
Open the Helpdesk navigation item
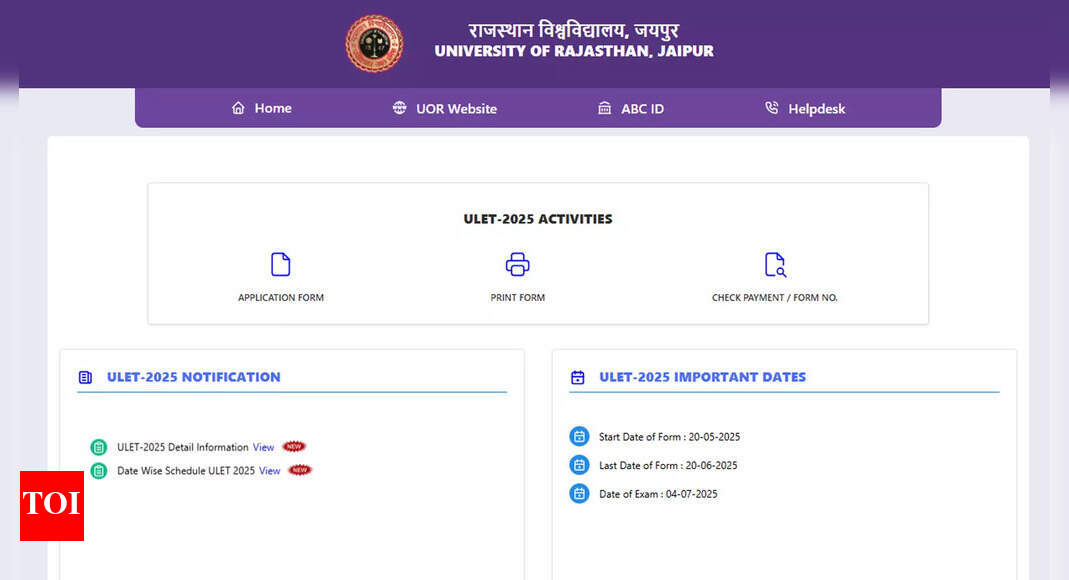coord(816,108)
